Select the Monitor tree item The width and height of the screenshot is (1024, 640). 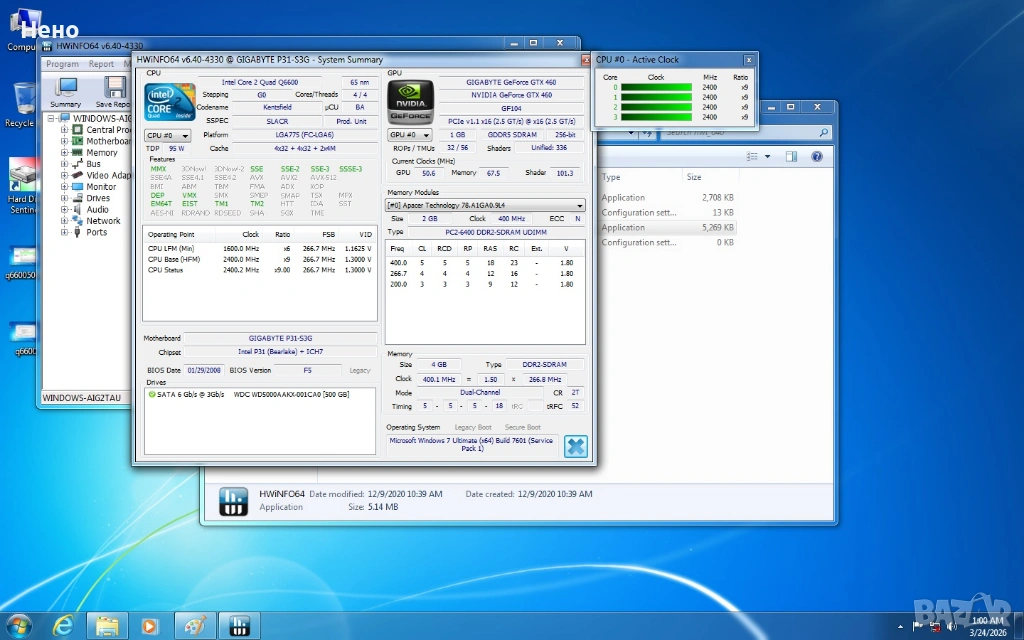point(100,187)
